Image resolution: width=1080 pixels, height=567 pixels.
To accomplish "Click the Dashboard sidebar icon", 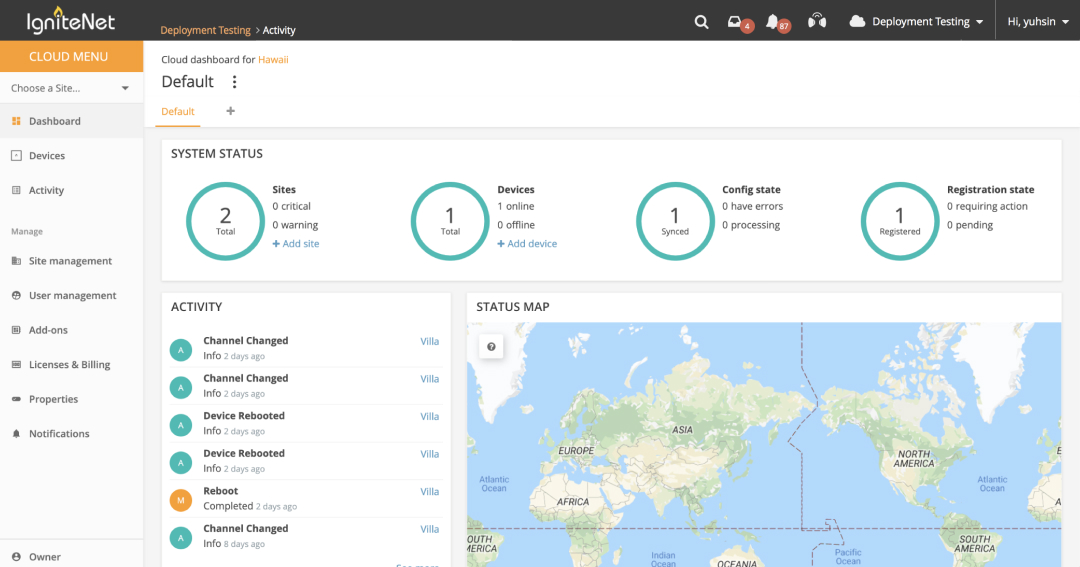I will point(17,121).
